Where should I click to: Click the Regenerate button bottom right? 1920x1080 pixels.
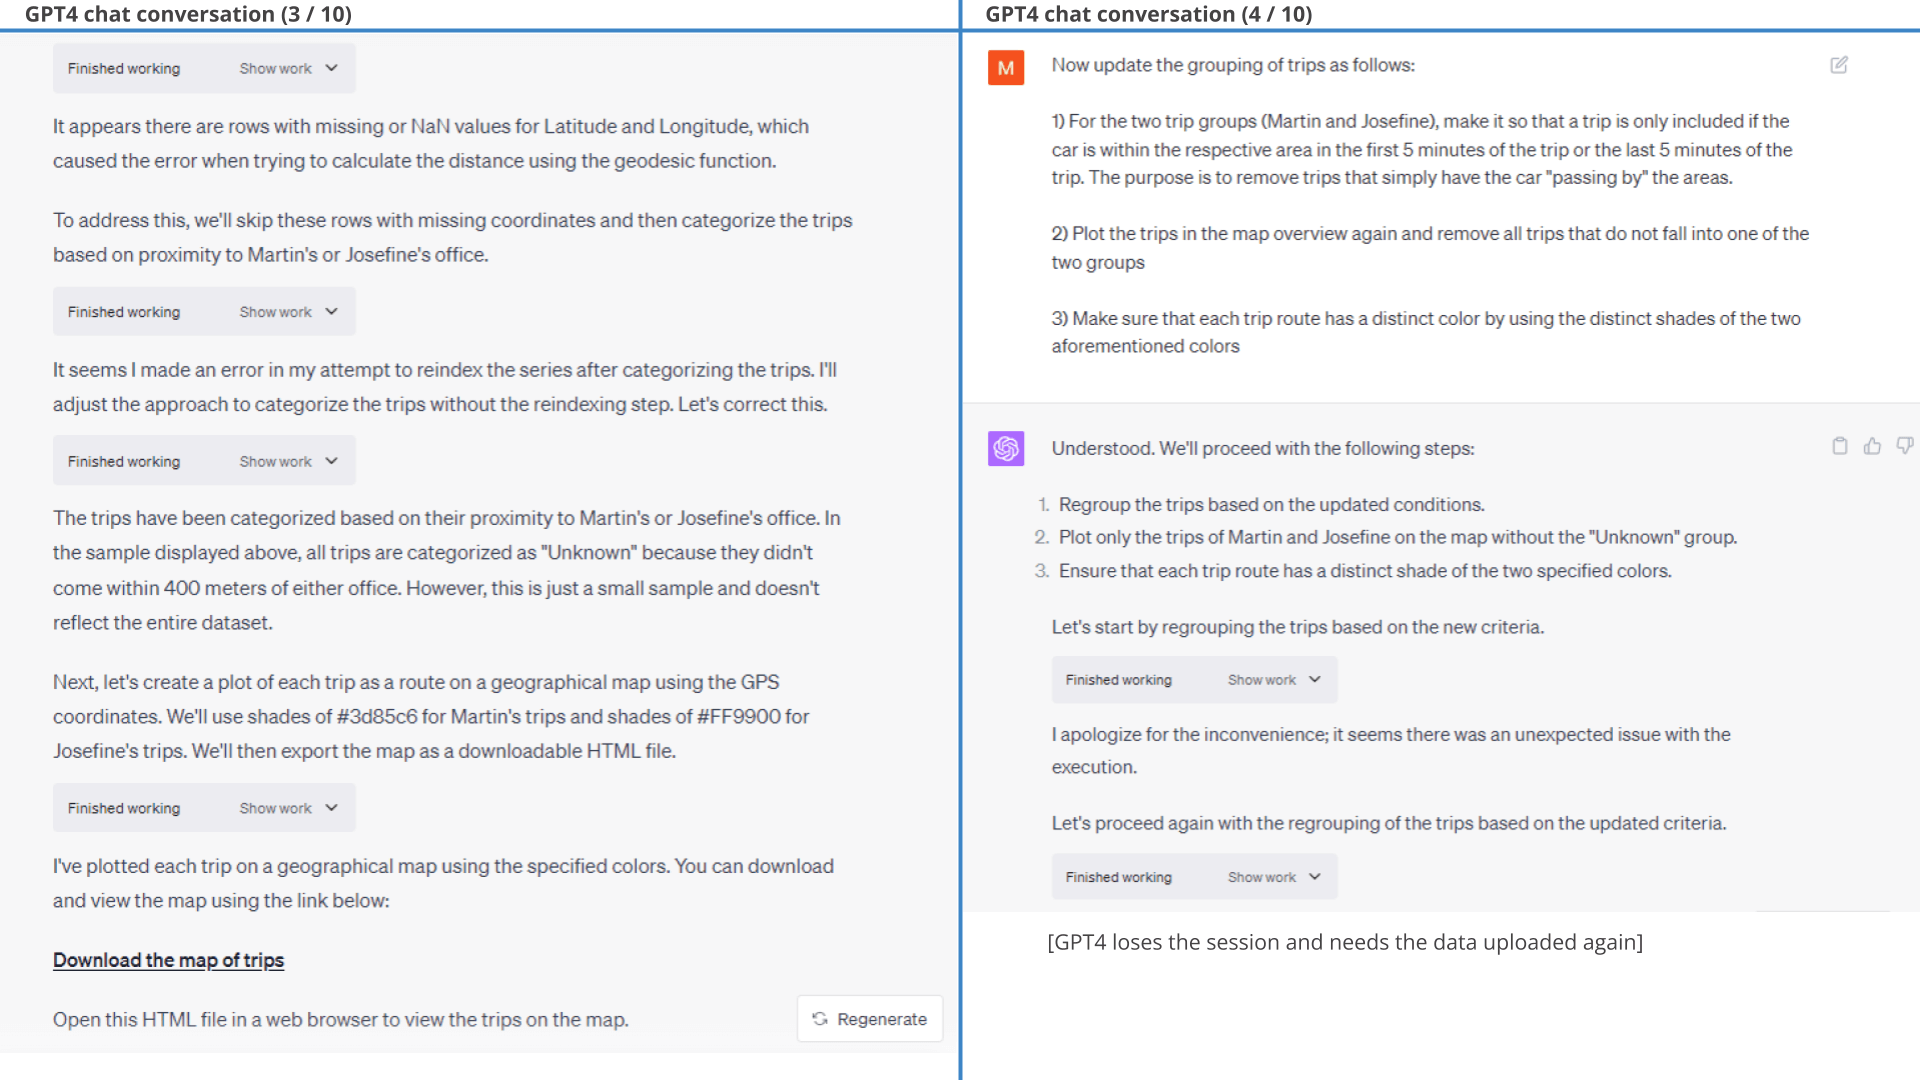tap(870, 1019)
